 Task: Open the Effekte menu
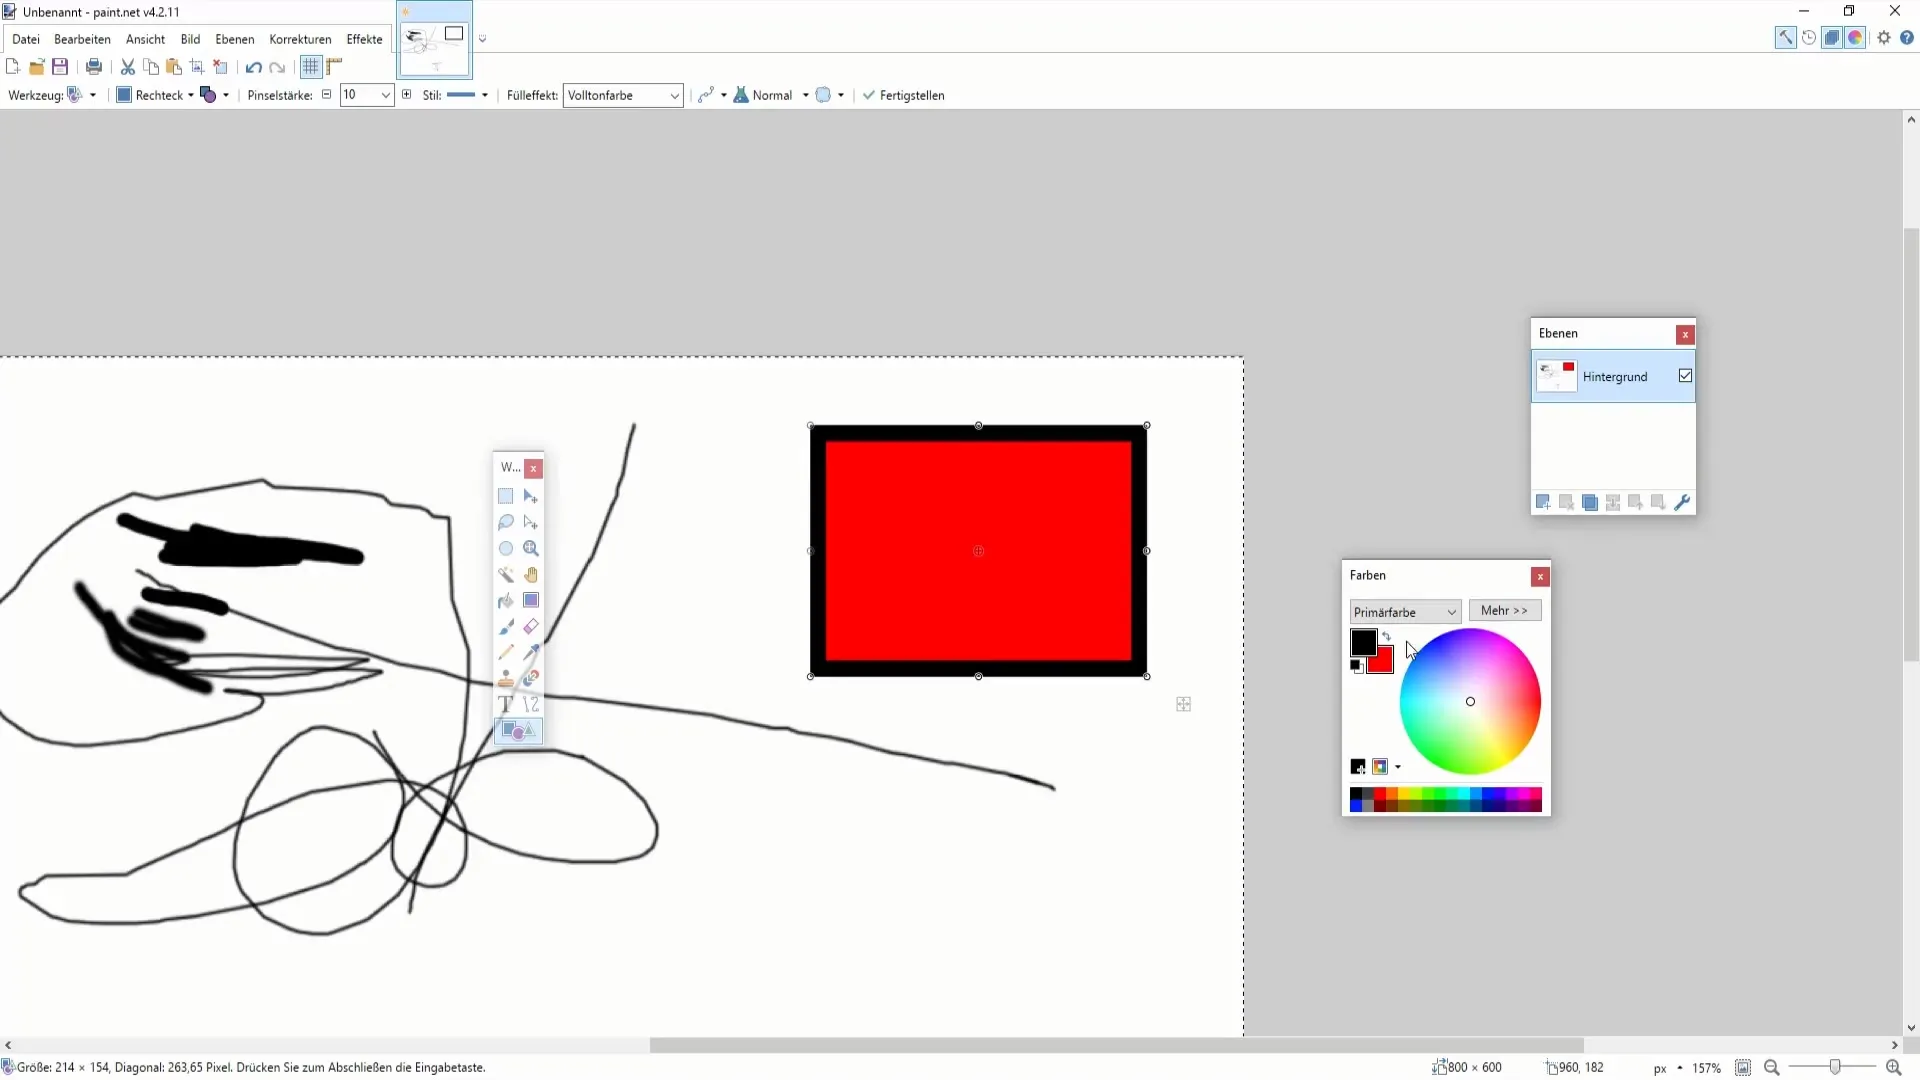pyautogui.click(x=363, y=38)
